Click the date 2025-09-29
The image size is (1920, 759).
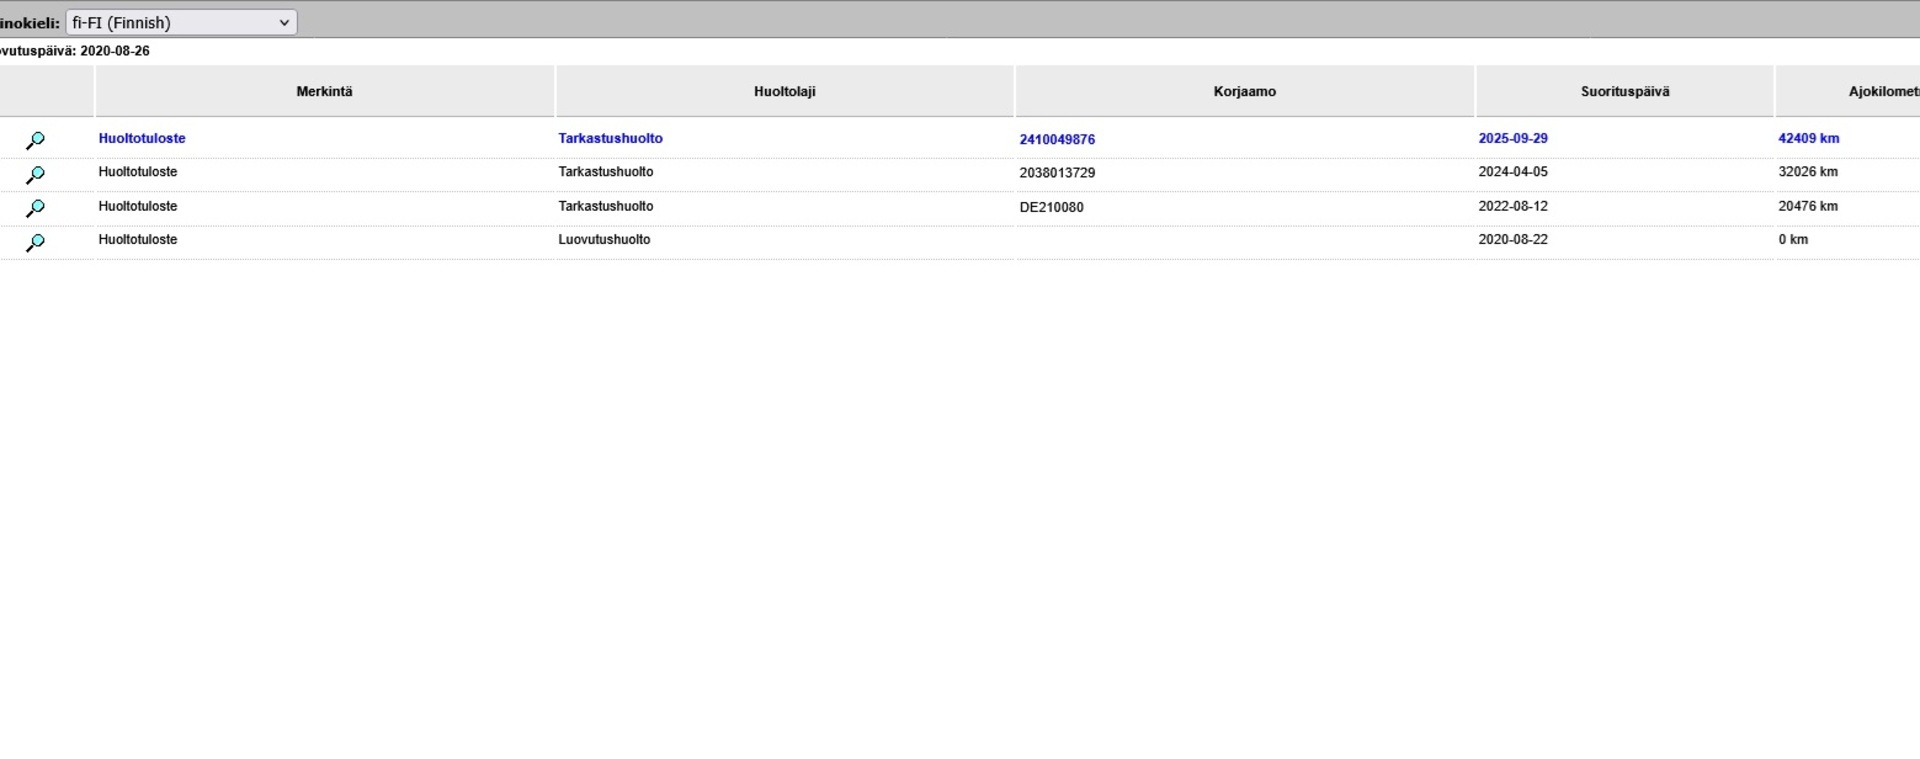click(1513, 138)
